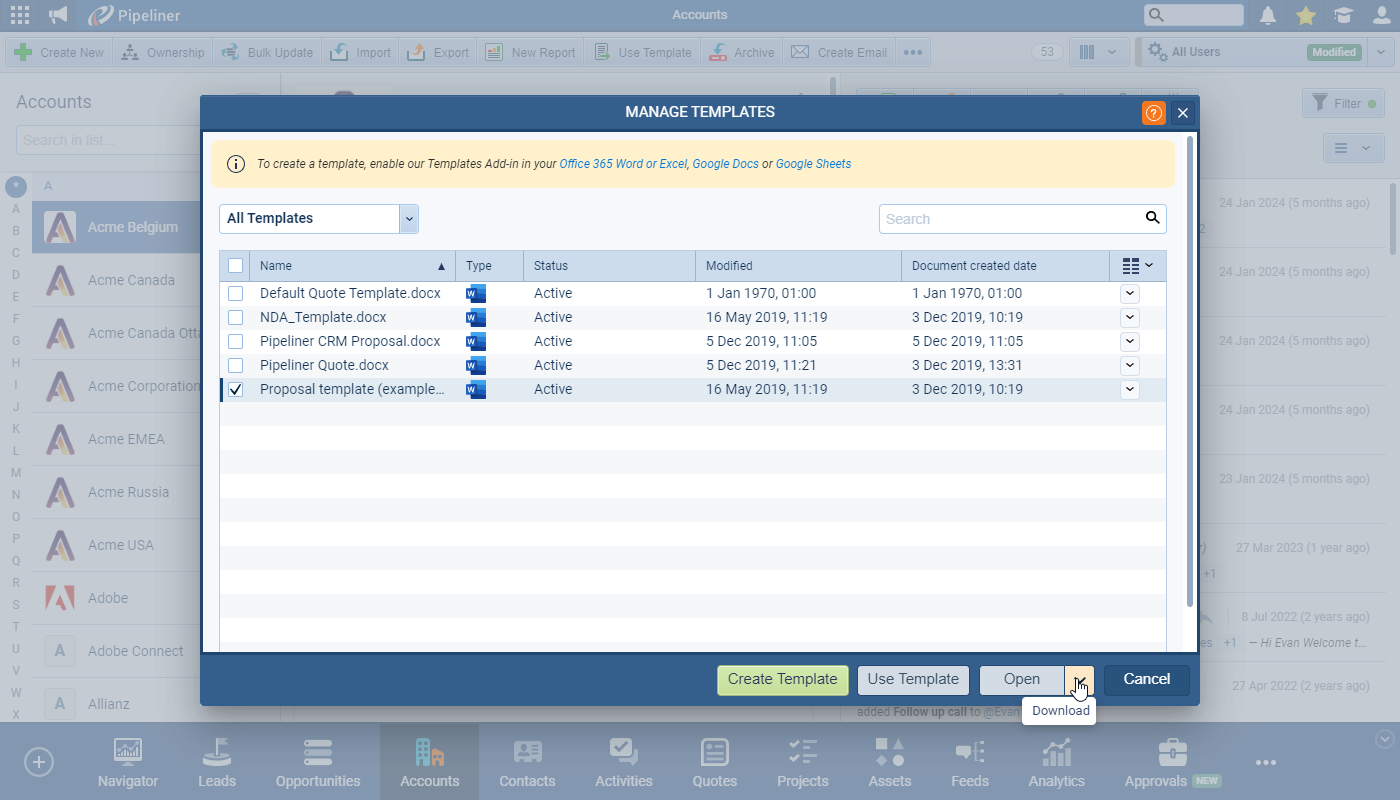Screen dimensions: 1400x800
Task: Open the Google Docs link
Action: coord(725,164)
